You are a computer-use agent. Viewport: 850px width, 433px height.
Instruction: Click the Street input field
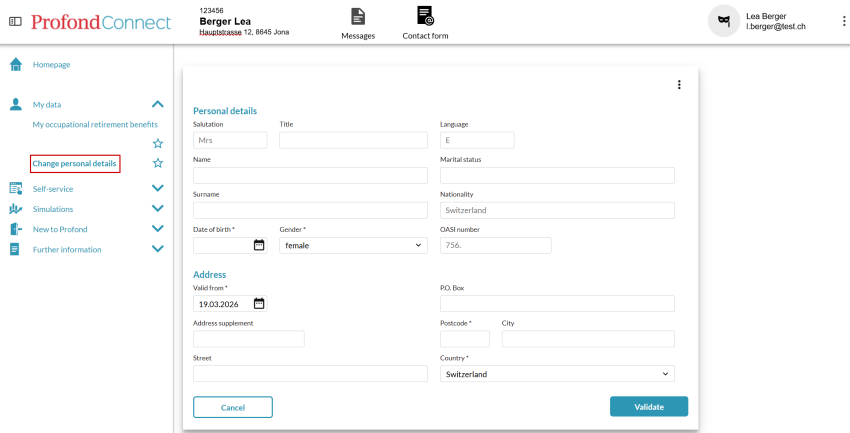click(310, 373)
